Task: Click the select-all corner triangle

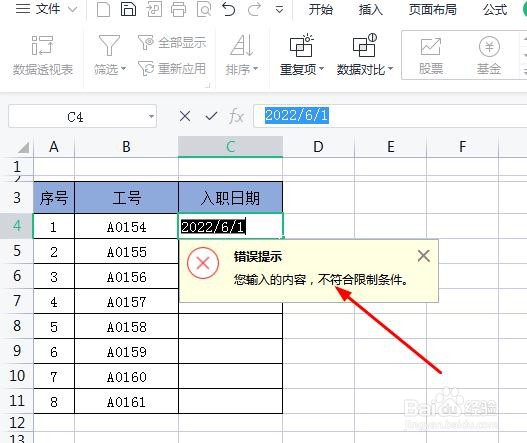Action: (23, 147)
